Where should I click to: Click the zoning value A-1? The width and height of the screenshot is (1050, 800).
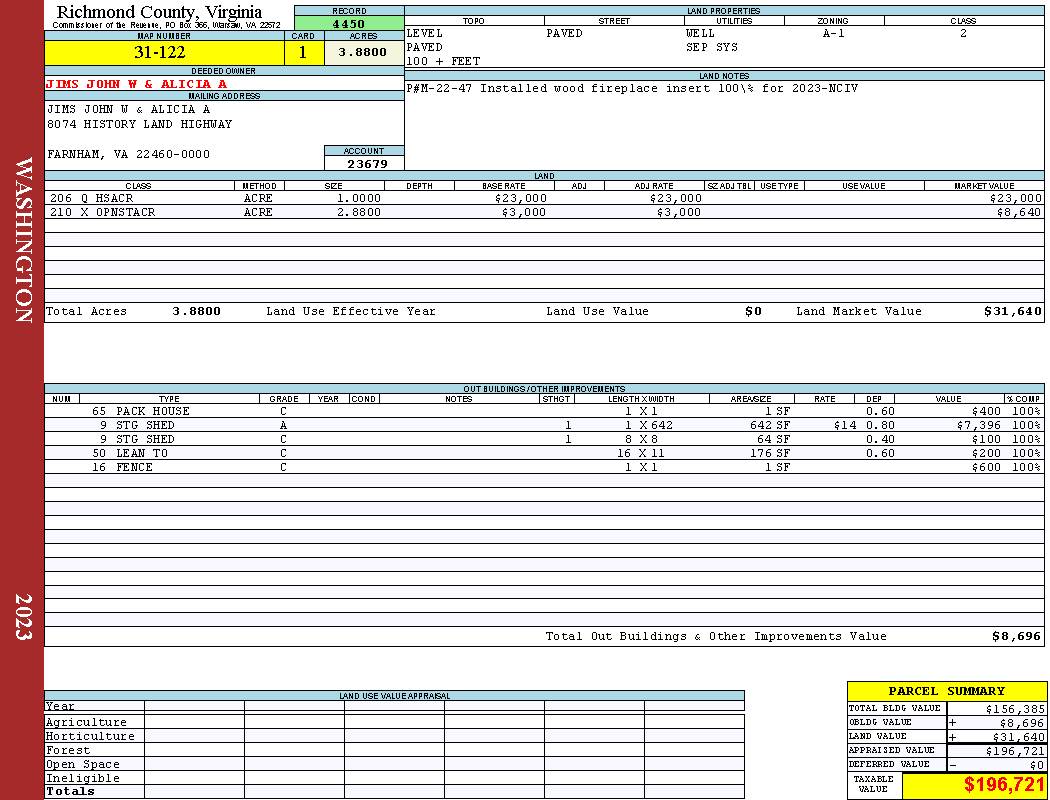click(833, 33)
